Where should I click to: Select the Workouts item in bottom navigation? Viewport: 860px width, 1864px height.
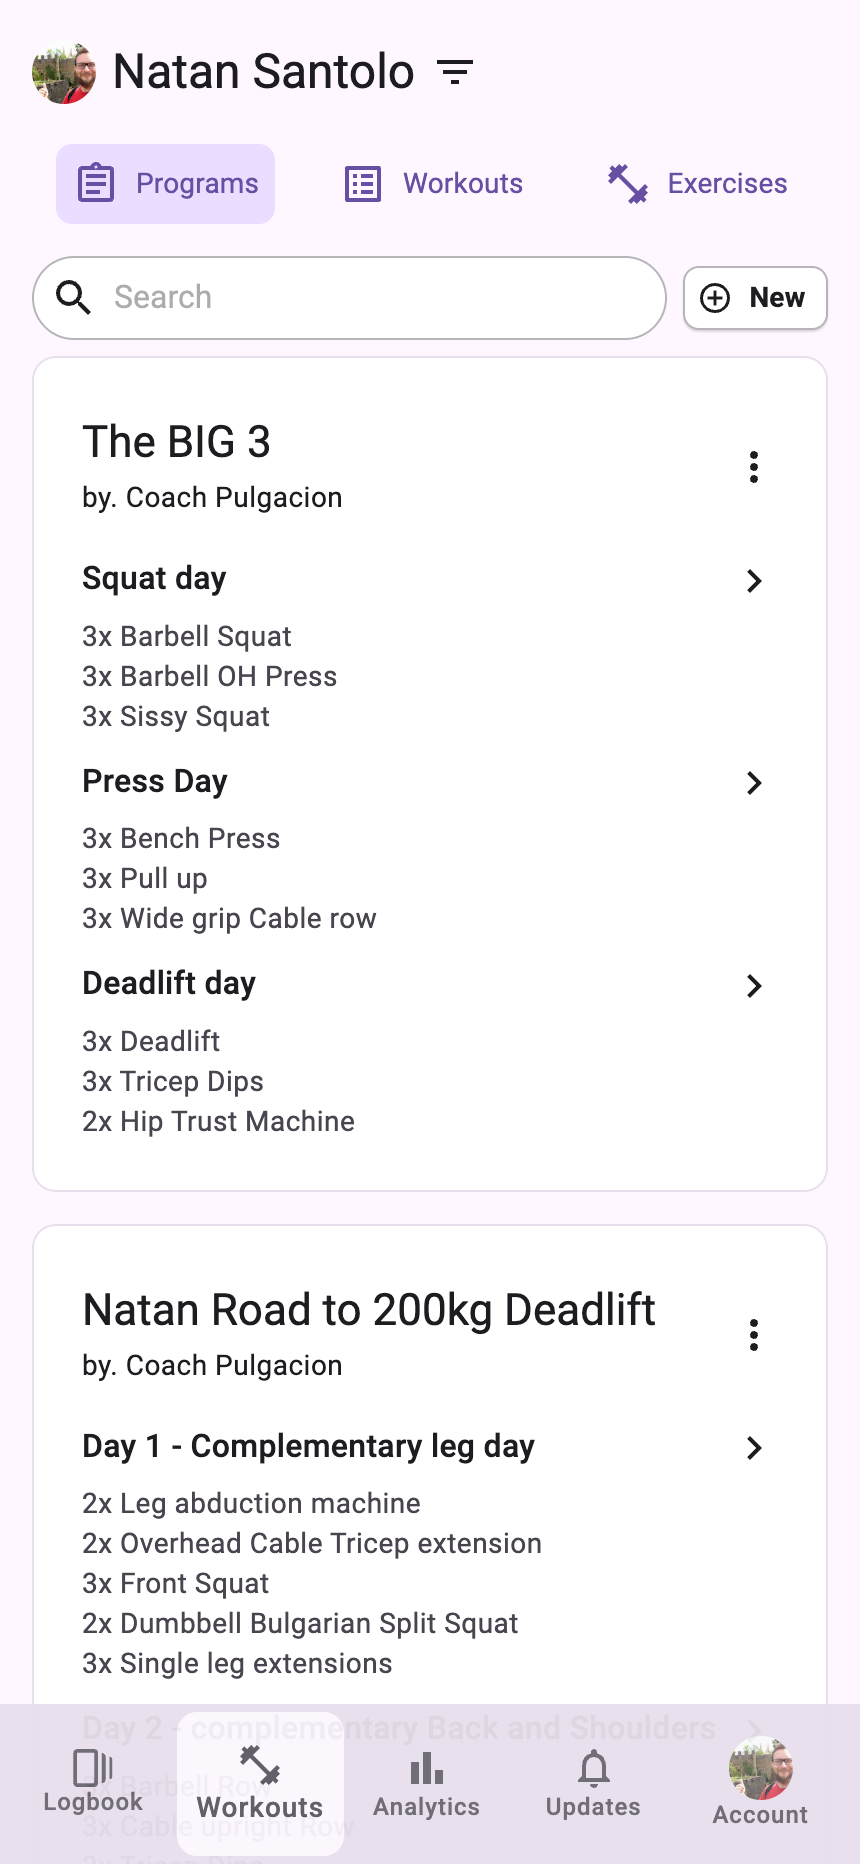[x=260, y=1782]
